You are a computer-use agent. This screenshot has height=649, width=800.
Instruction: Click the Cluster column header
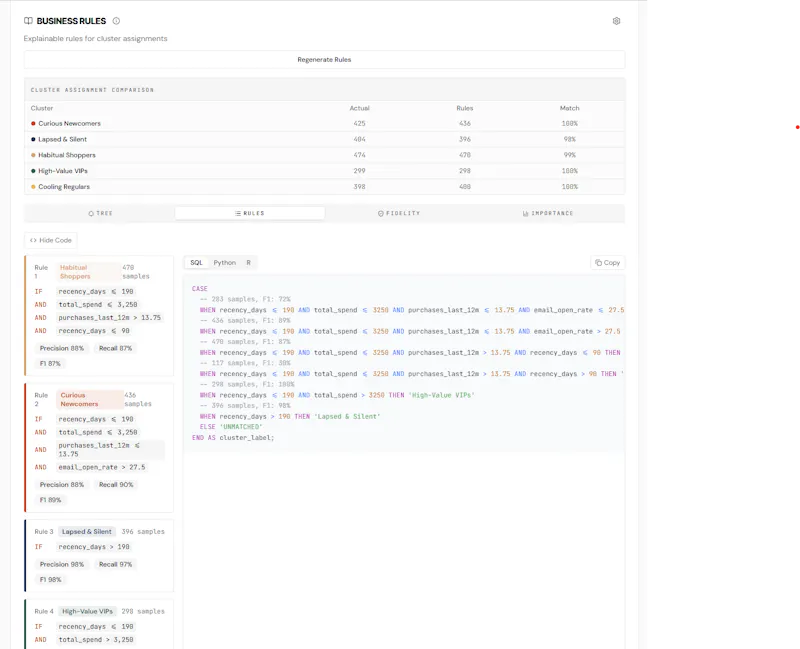pyautogui.click(x=42, y=108)
